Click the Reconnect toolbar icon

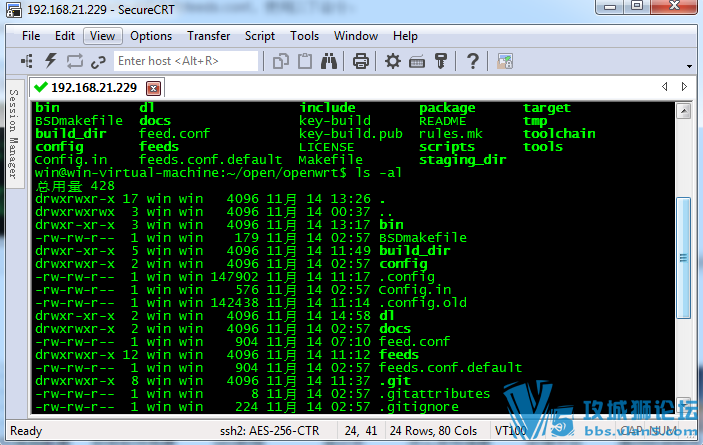click(x=75, y=61)
